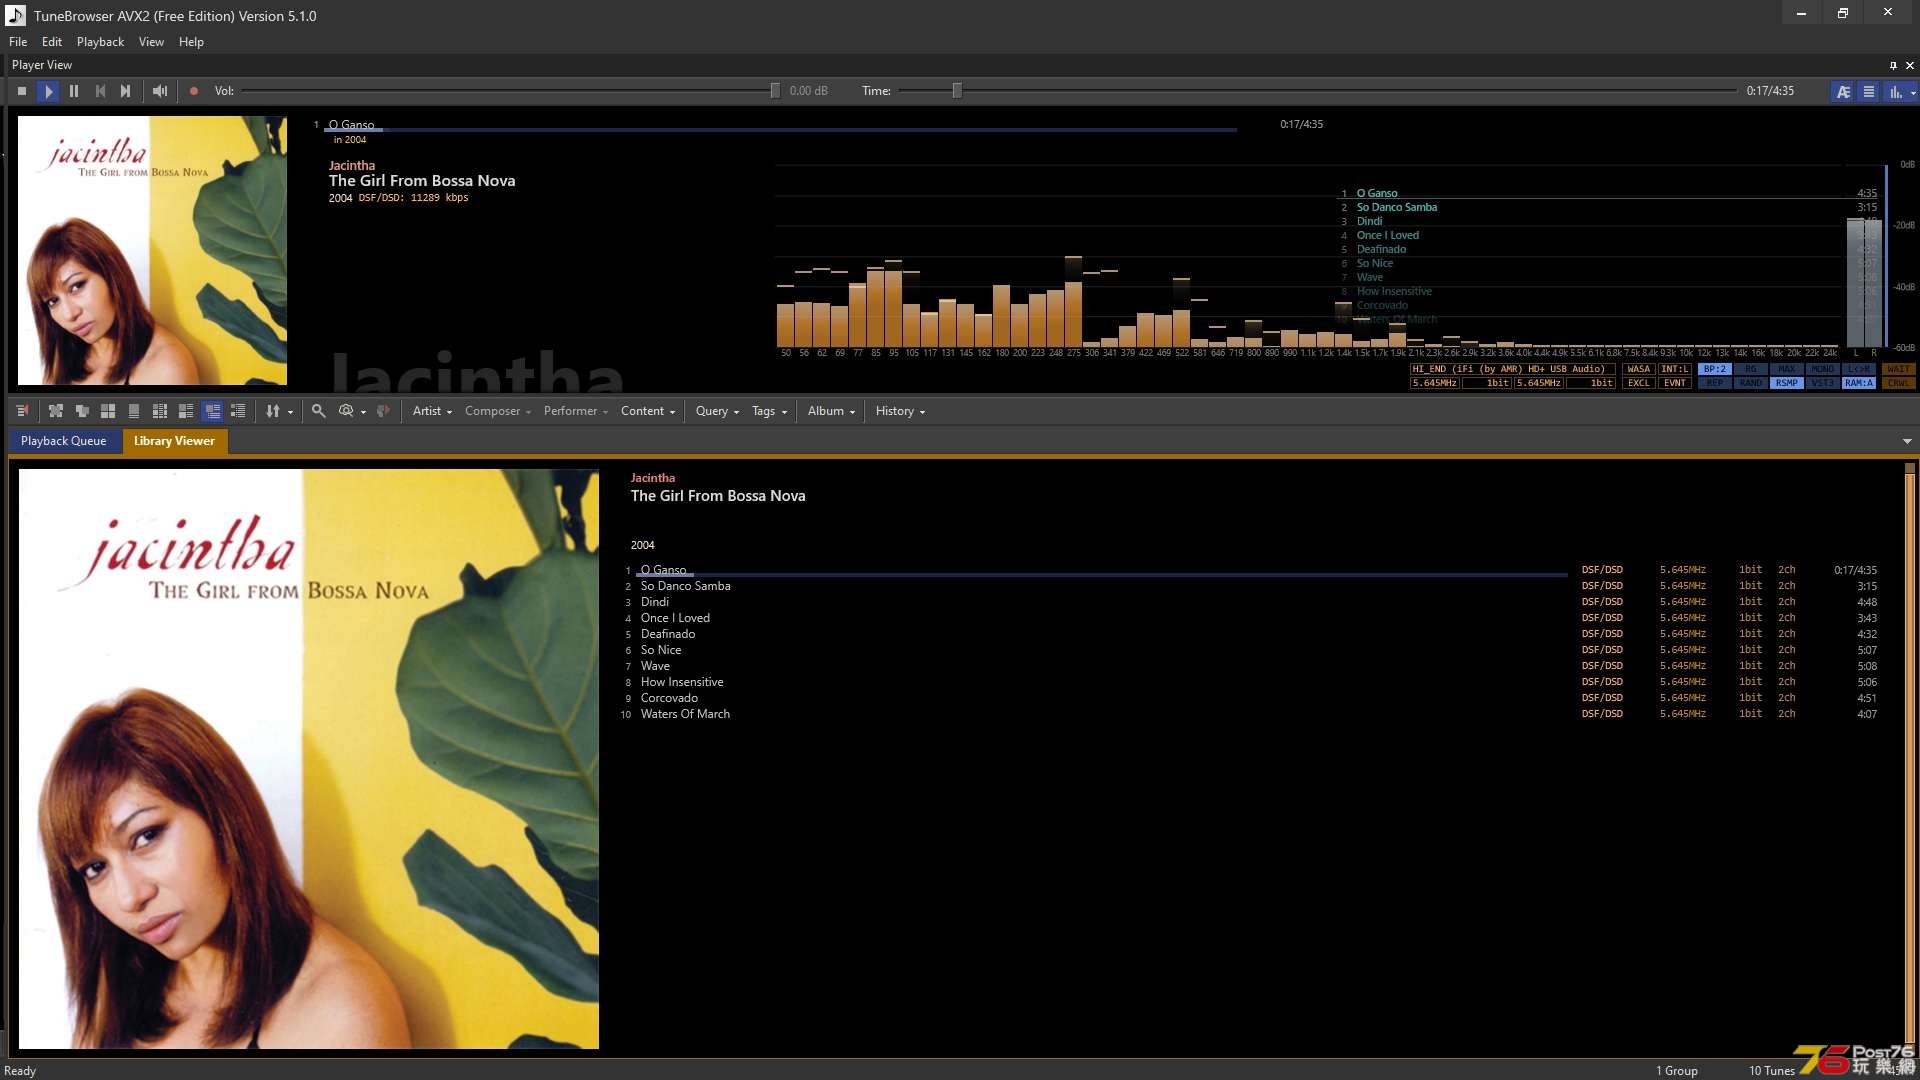Select the highlighted album detail view icon
The width and height of the screenshot is (1920, 1080).
pos(212,411)
